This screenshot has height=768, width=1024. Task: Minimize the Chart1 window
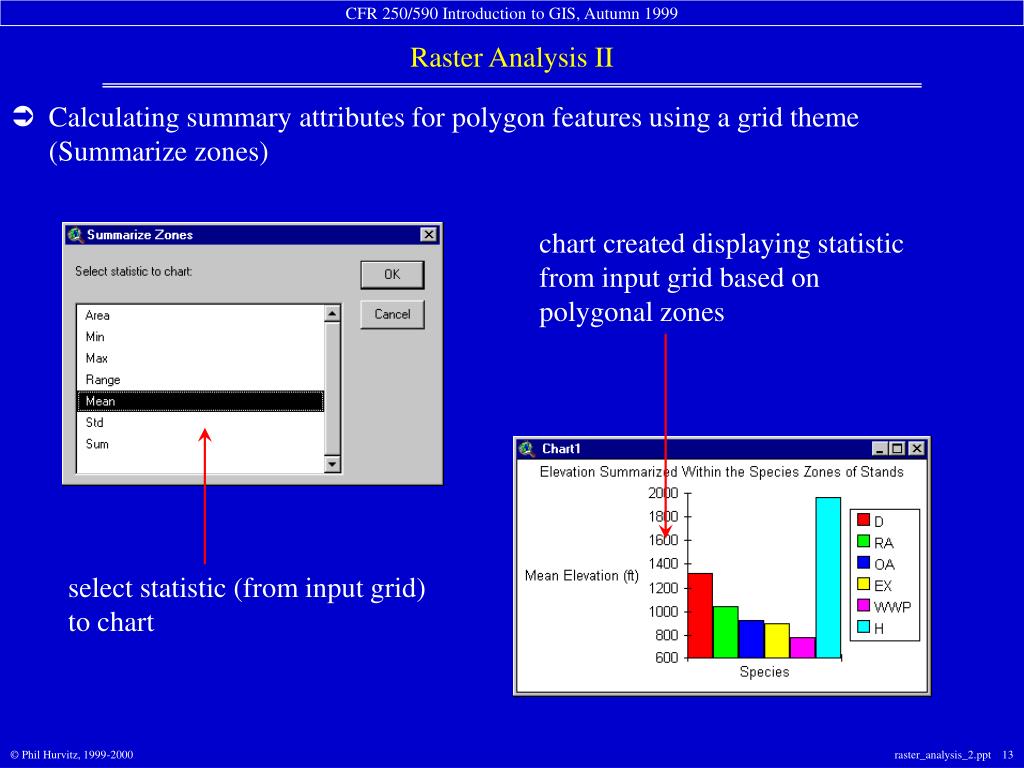(880, 449)
